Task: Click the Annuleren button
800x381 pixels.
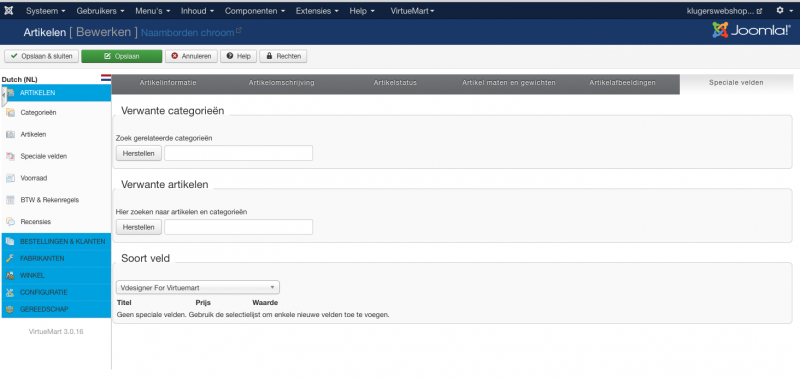Action: pos(191,56)
